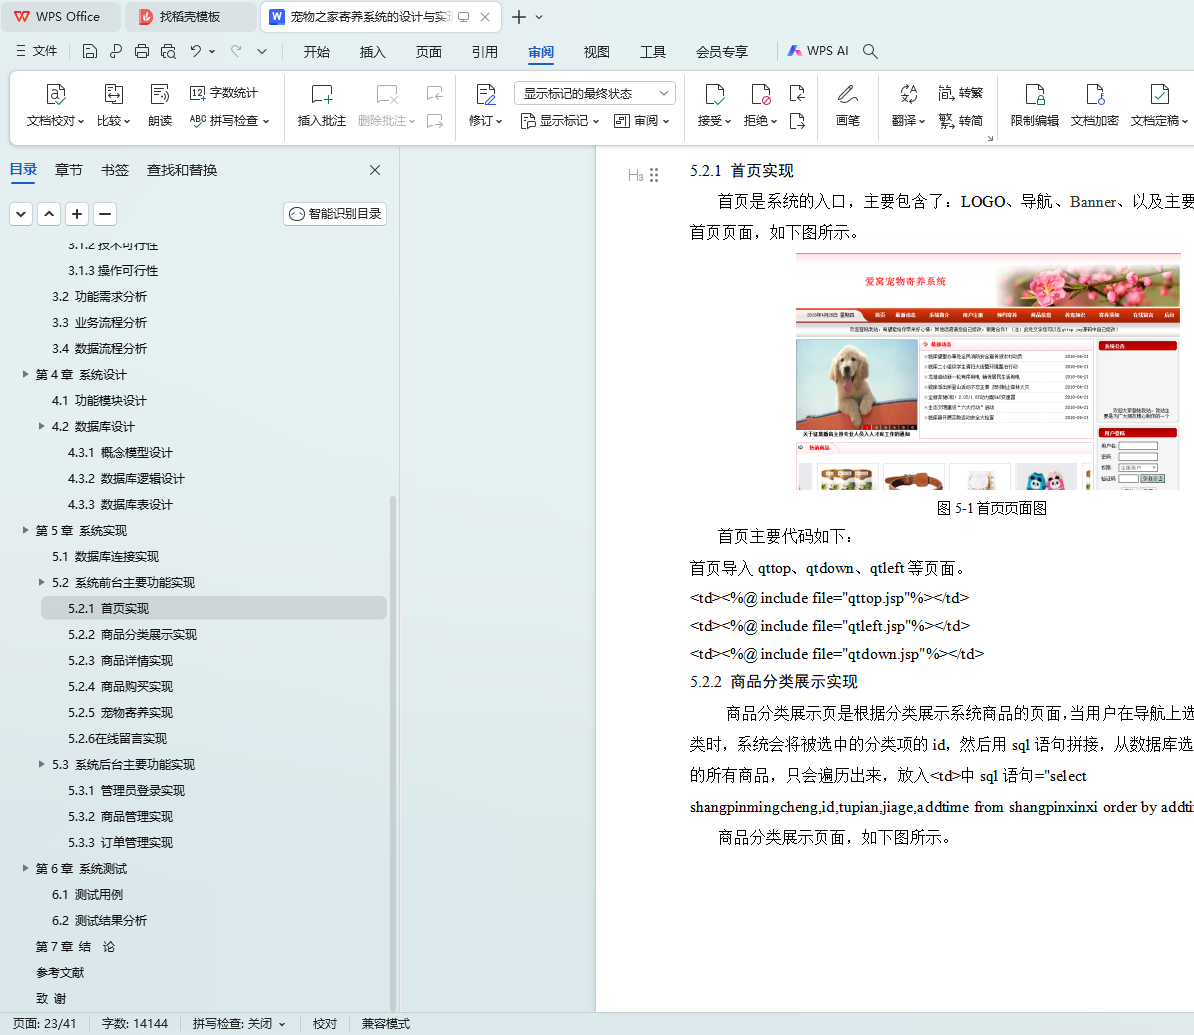
Task: Close the navigation pane
Action: pos(375,170)
